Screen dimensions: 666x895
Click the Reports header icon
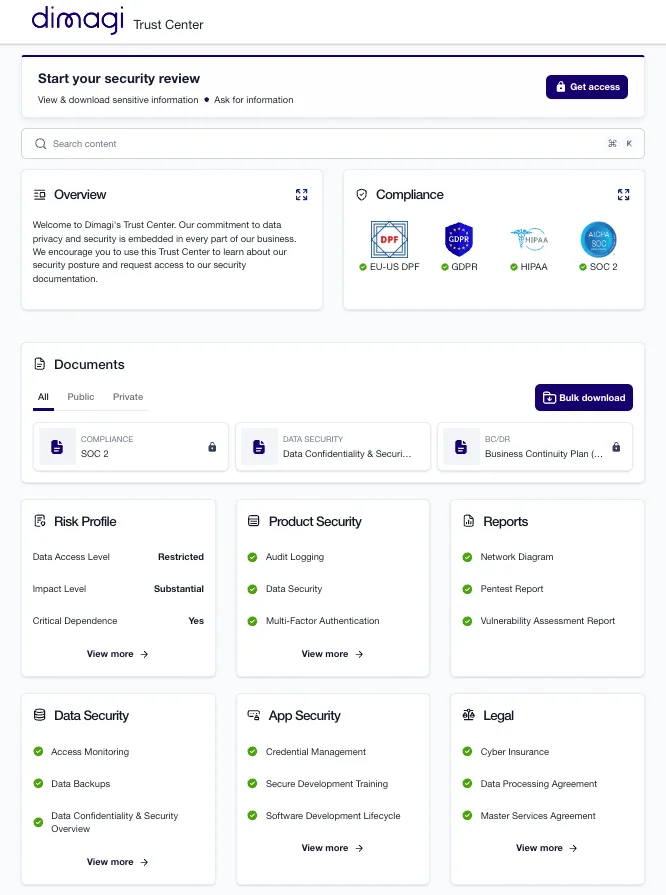click(x=469, y=521)
